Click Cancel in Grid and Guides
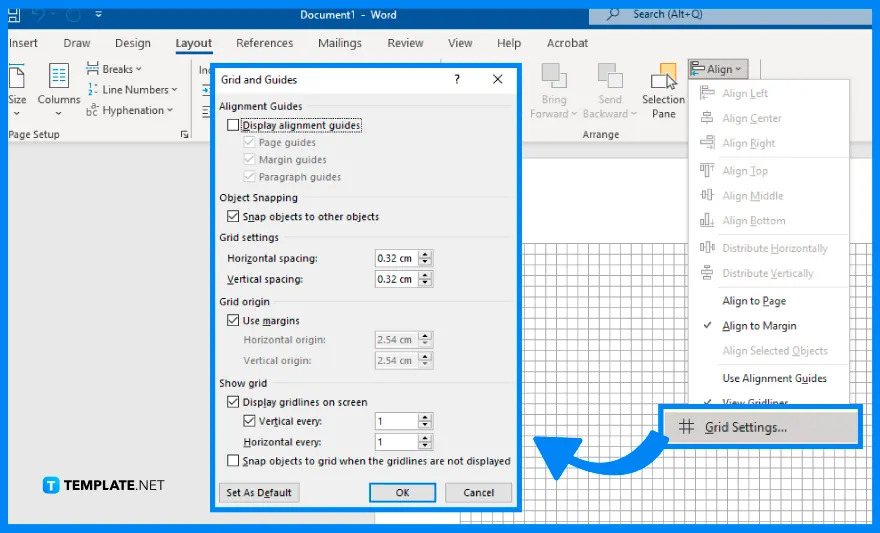Viewport: 880px width, 533px height. click(x=479, y=493)
